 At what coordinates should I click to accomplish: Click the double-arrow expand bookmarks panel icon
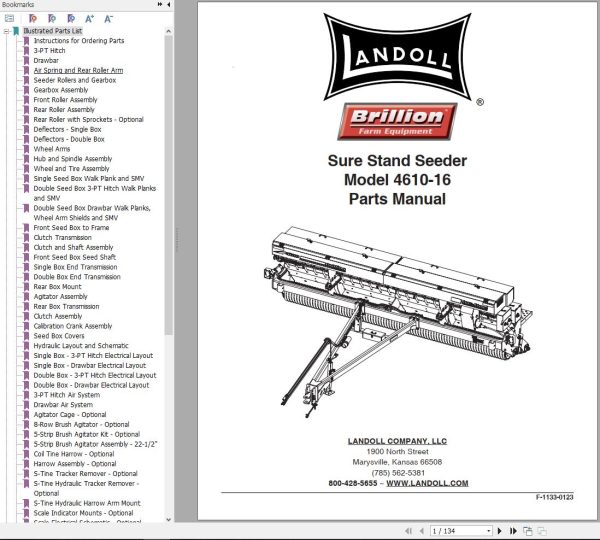coord(160,4)
